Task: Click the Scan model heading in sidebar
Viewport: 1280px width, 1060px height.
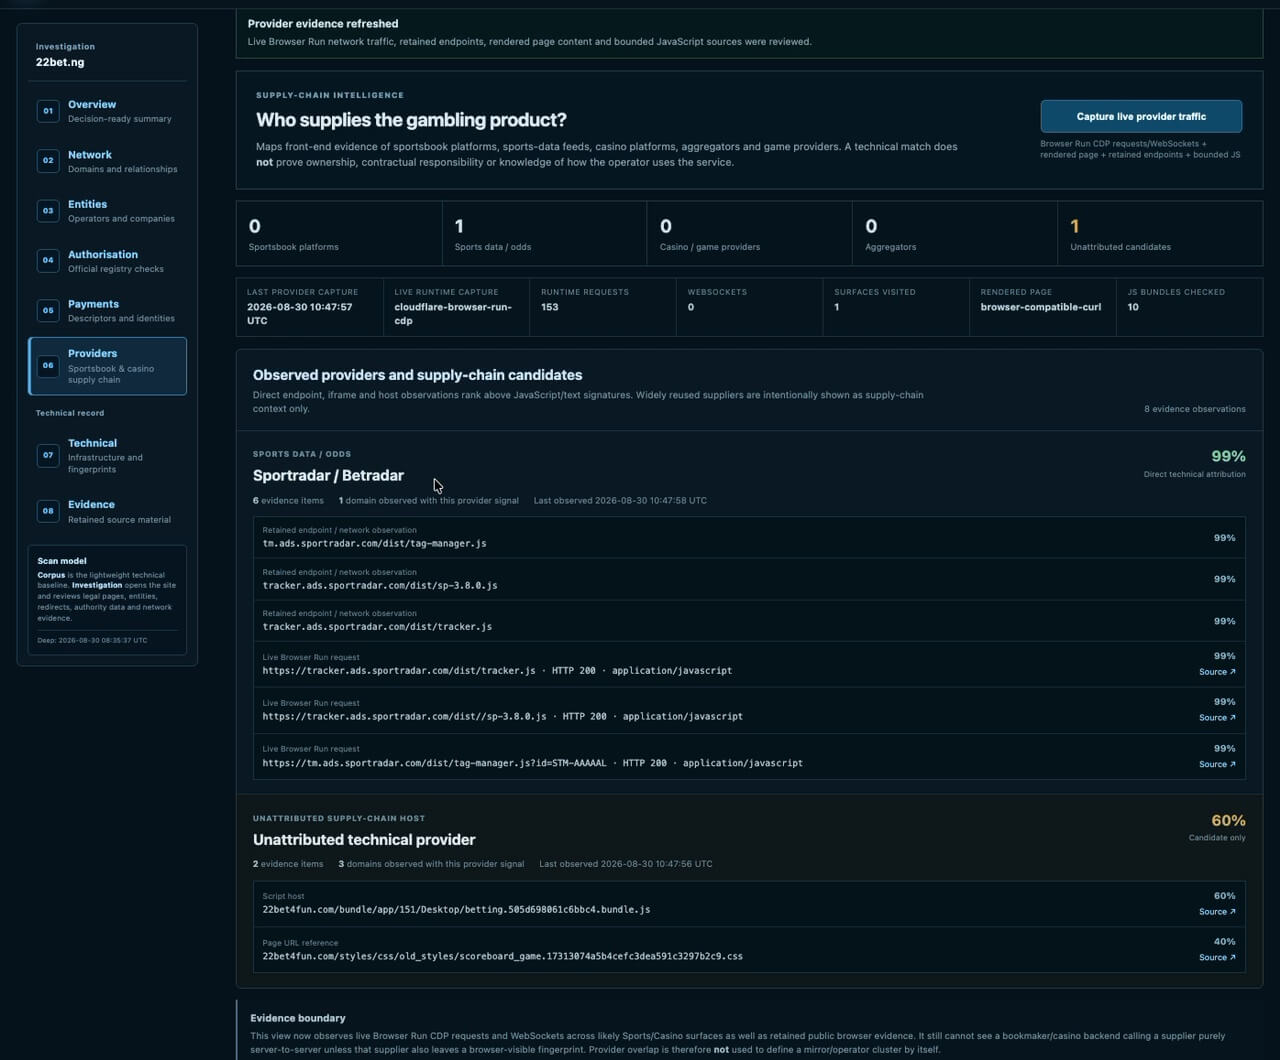Action: (x=62, y=561)
